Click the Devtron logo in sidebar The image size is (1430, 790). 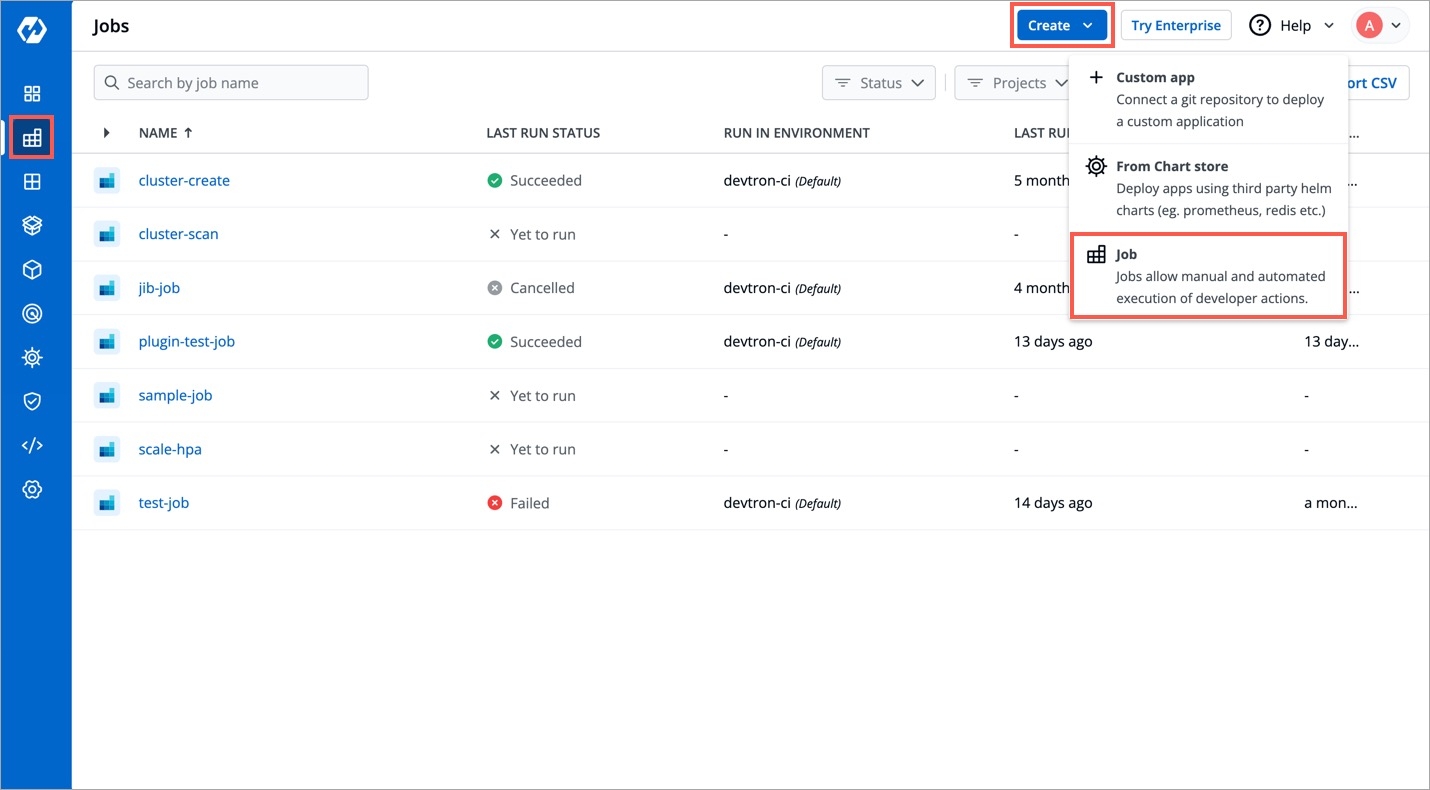coord(32,31)
